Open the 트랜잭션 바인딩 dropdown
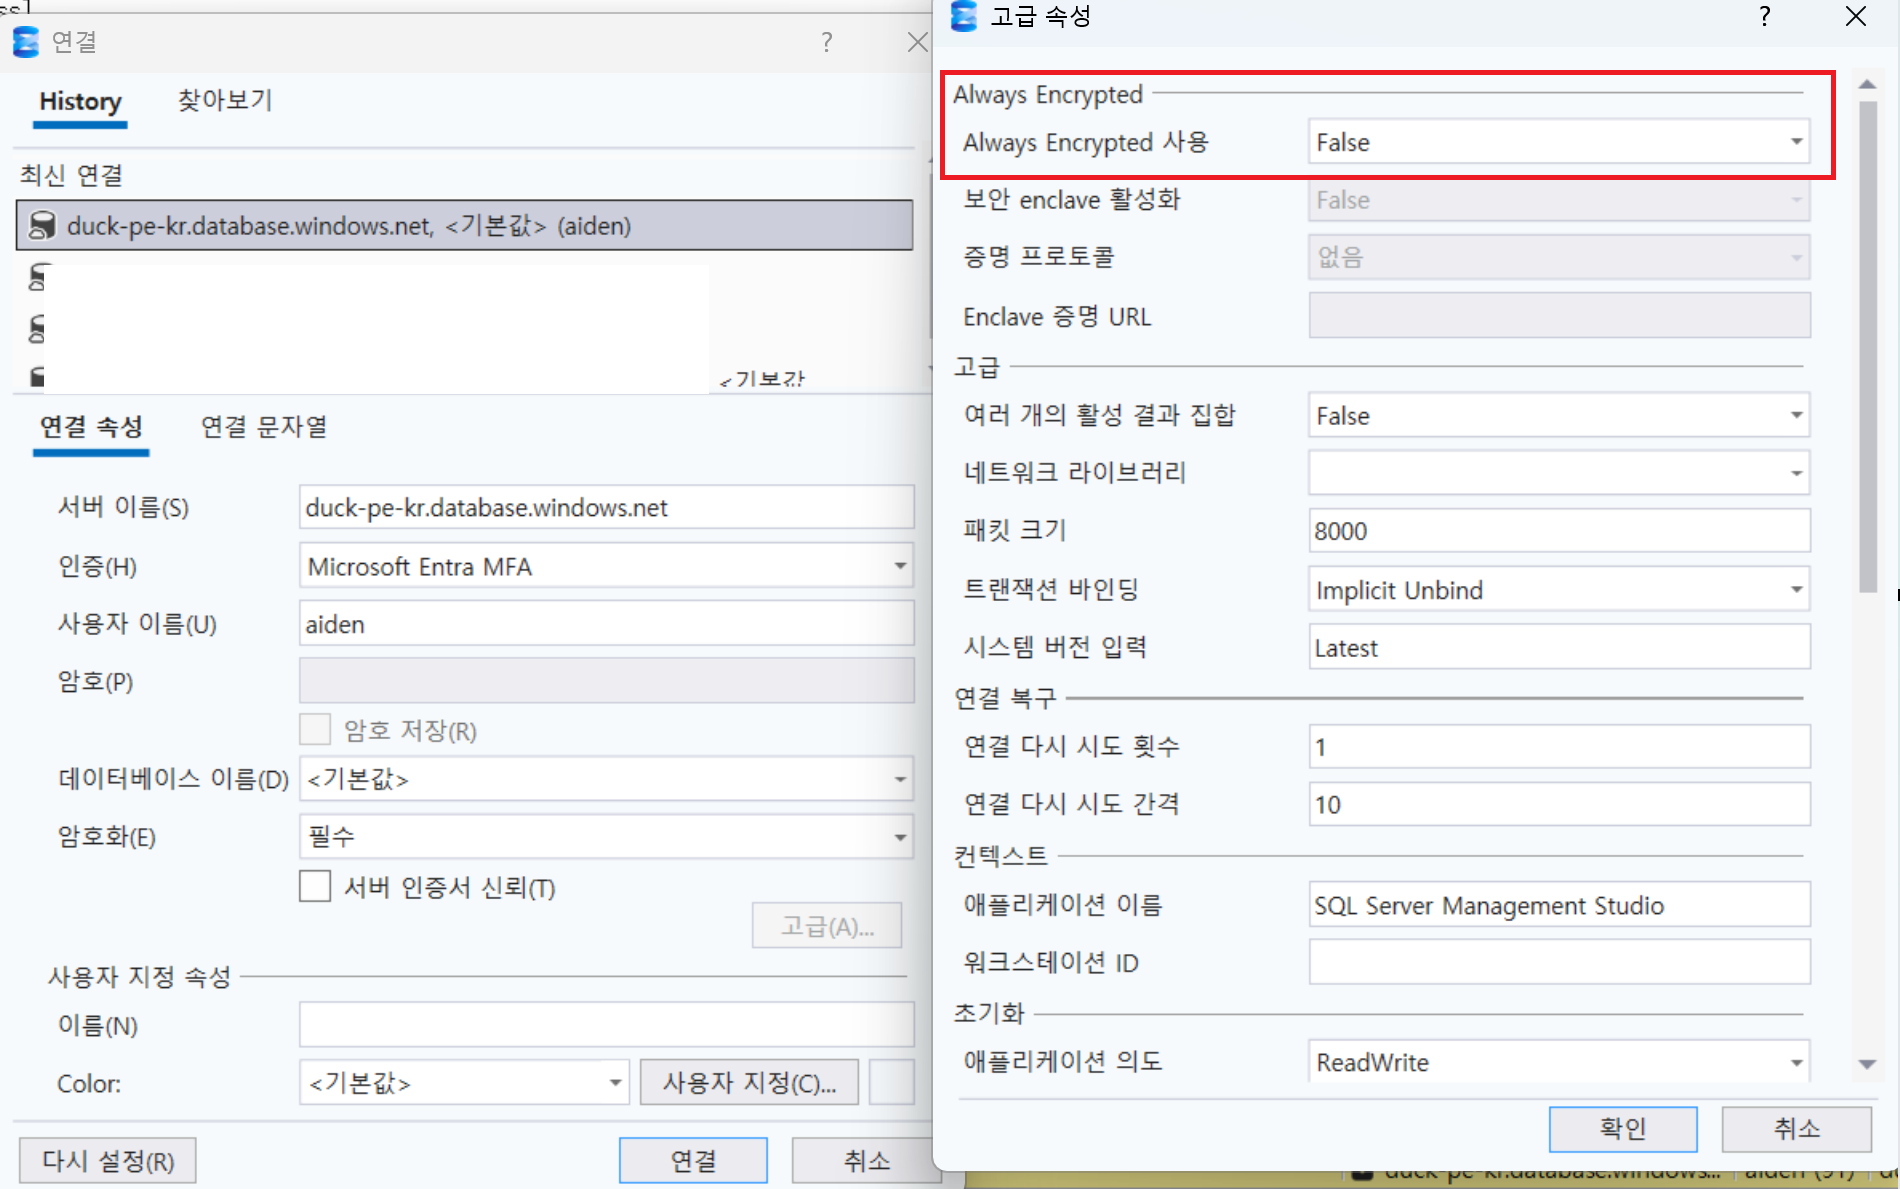Screen dimensions: 1900x1189 coord(1559,590)
